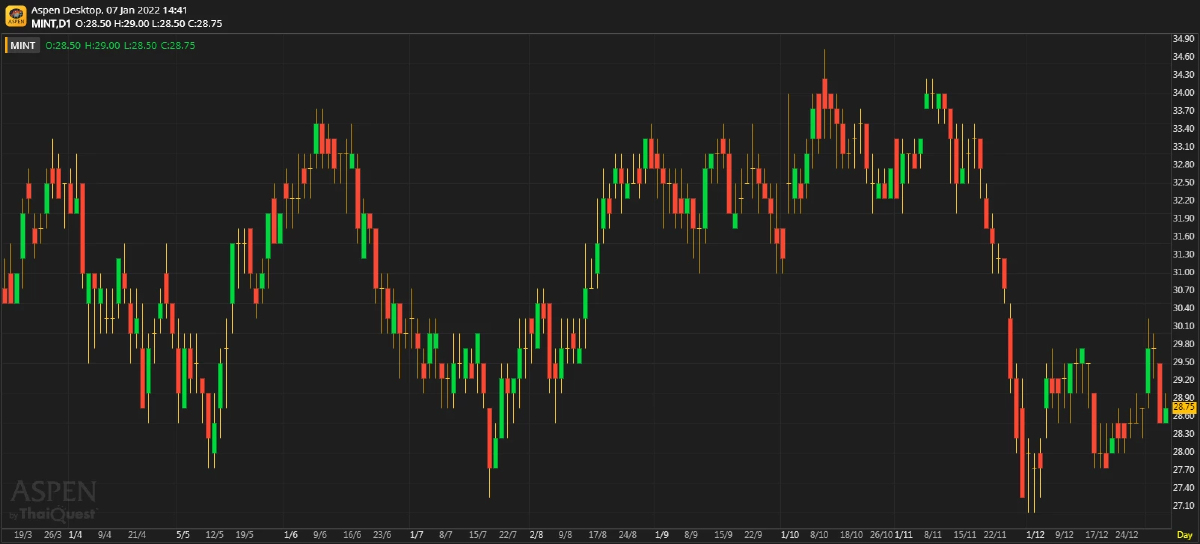This screenshot has width=1200, height=544.
Task: Click the 33.40 price axis label
Action: (x=1184, y=128)
